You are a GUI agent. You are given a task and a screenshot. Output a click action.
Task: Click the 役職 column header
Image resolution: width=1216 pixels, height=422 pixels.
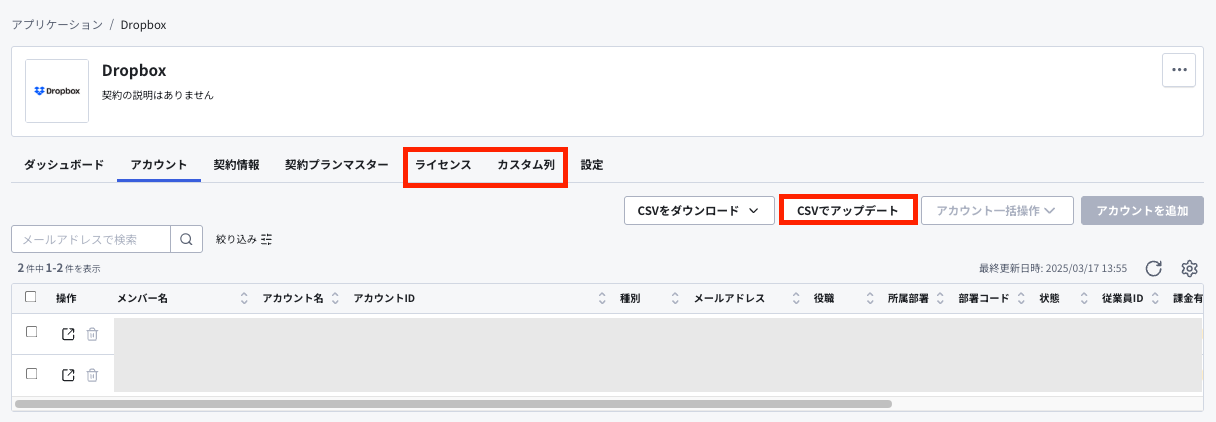click(825, 299)
